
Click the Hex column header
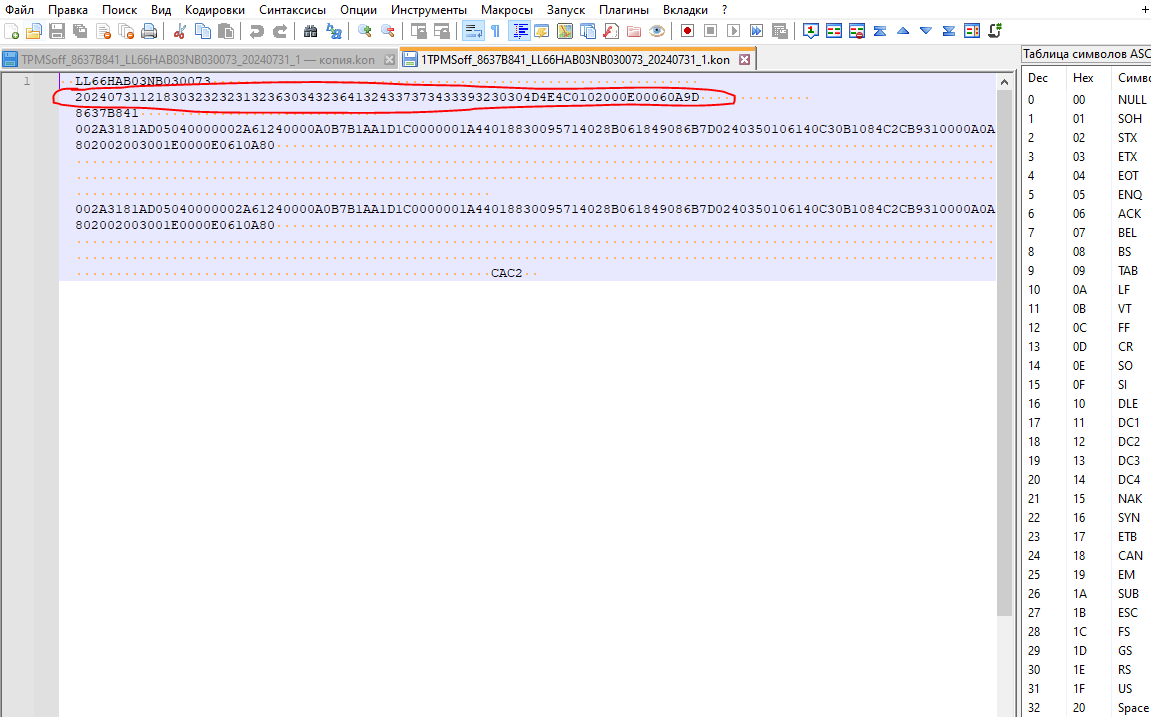[x=1083, y=78]
